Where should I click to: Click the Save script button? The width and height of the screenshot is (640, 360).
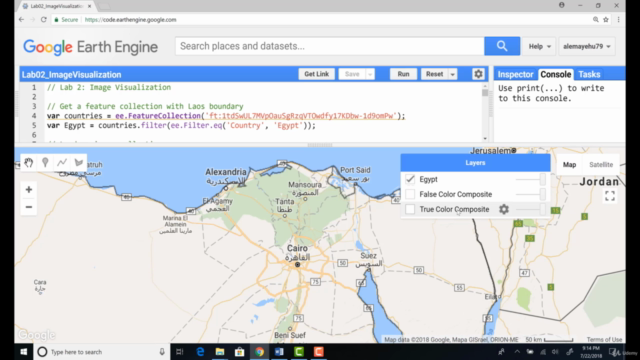coord(352,74)
